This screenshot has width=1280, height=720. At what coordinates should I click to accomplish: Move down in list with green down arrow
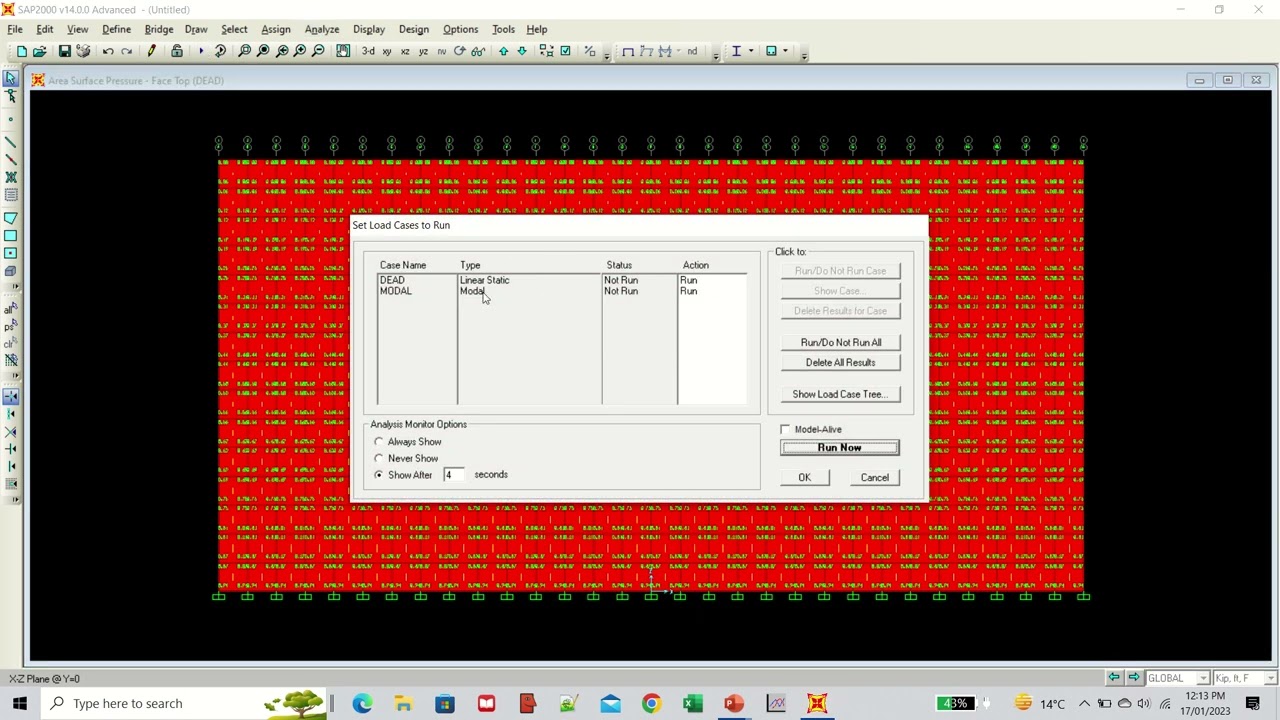click(x=522, y=51)
